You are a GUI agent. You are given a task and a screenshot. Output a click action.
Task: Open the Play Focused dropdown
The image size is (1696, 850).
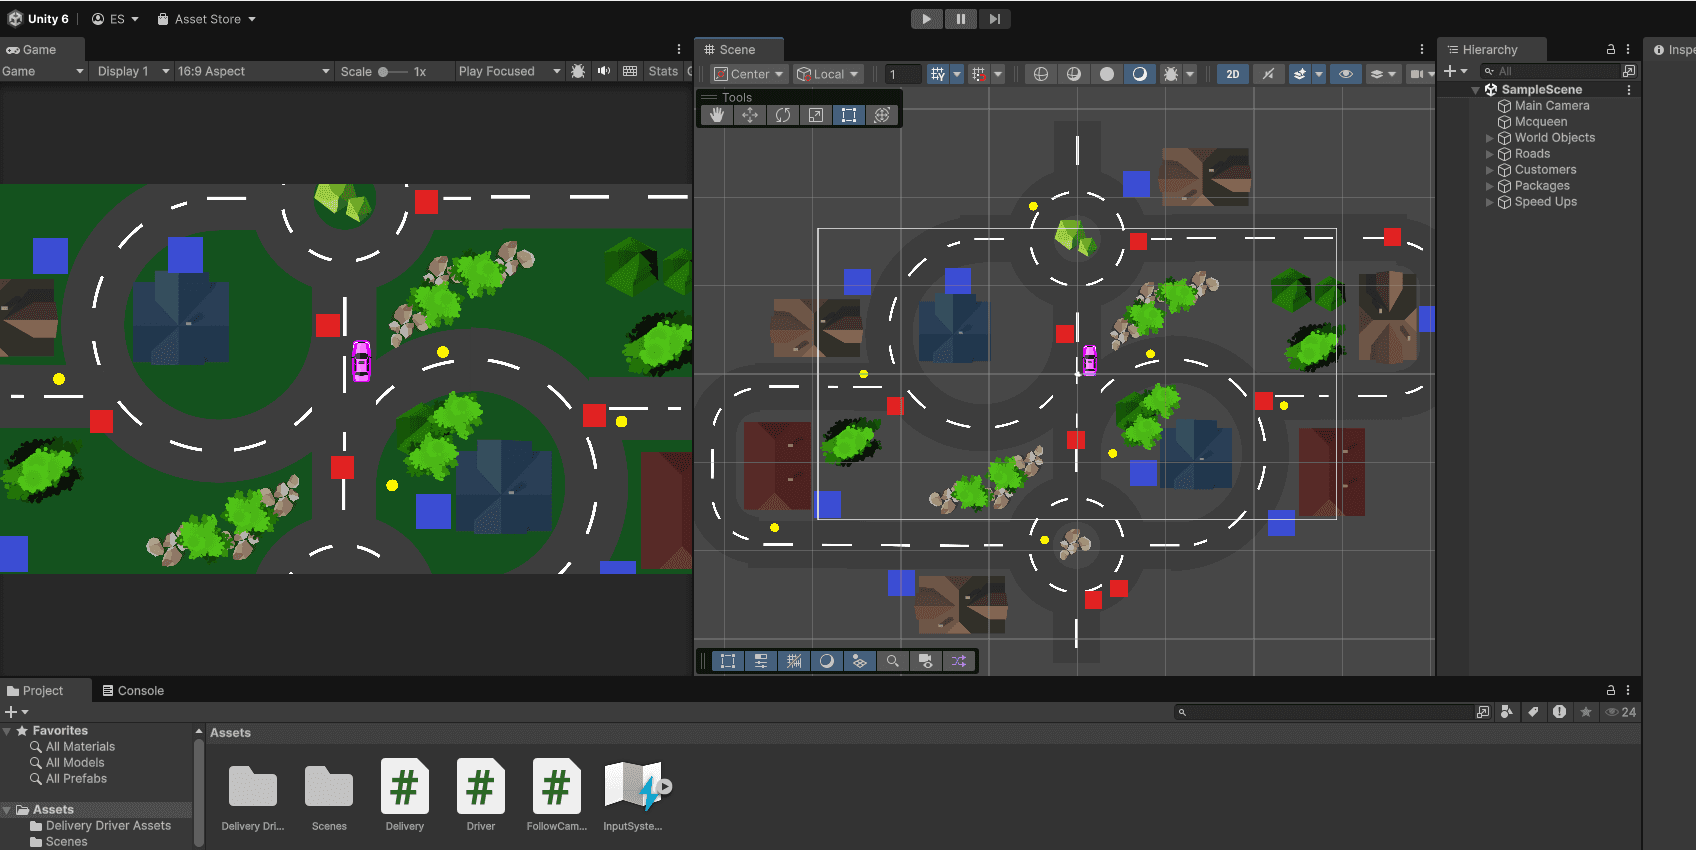coord(509,71)
